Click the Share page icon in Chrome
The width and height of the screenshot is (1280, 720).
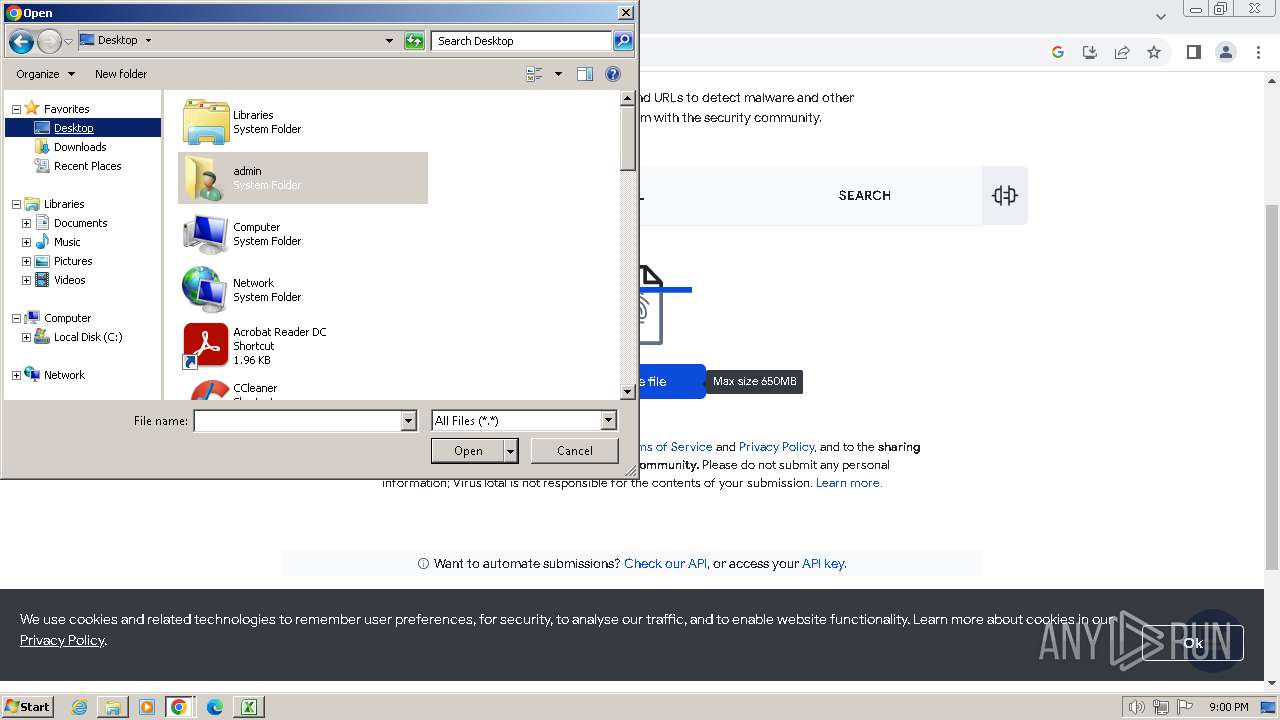[1122, 52]
